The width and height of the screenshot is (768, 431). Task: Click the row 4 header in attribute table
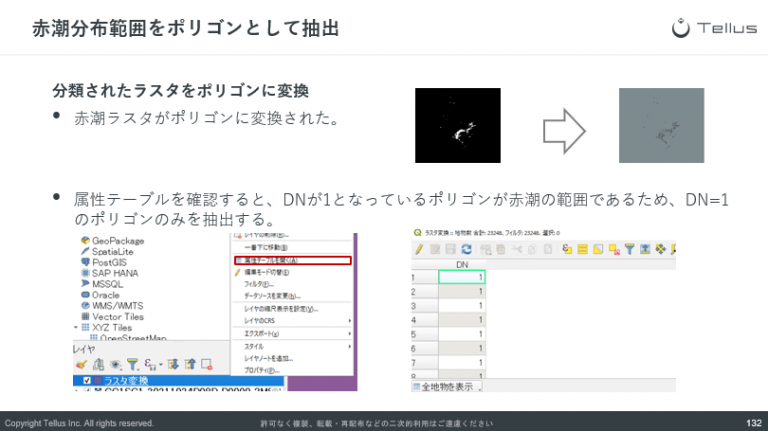[x=425, y=320]
